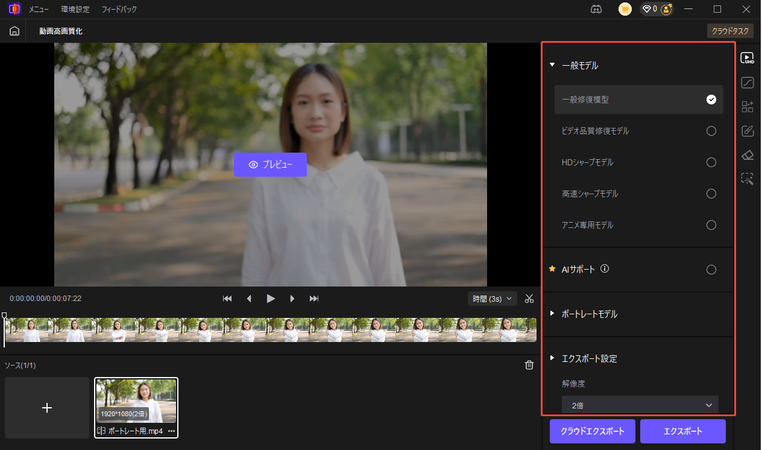Enable the AIサポート radio option

point(711,270)
